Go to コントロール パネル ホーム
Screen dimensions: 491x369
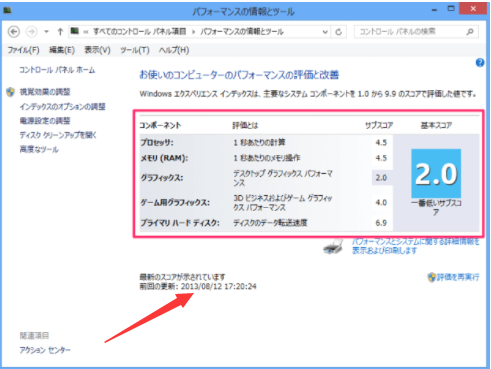click(57, 70)
